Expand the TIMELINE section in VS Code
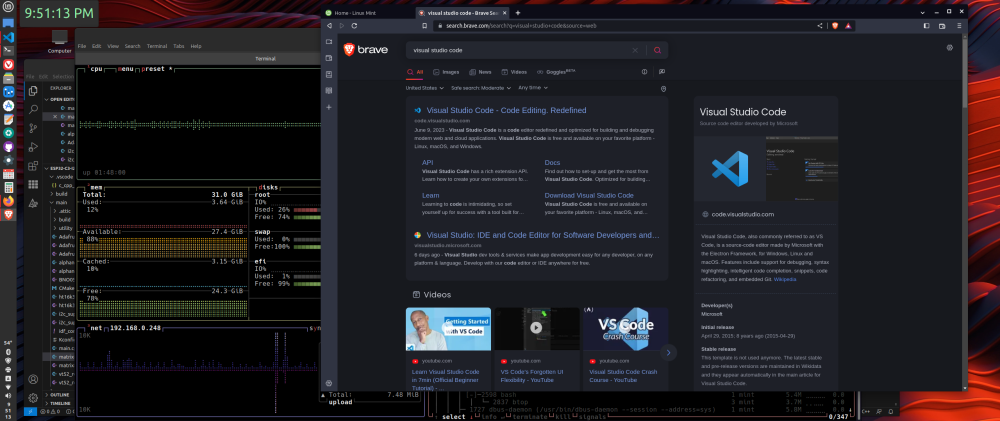 pyautogui.click(x=59, y=403)
